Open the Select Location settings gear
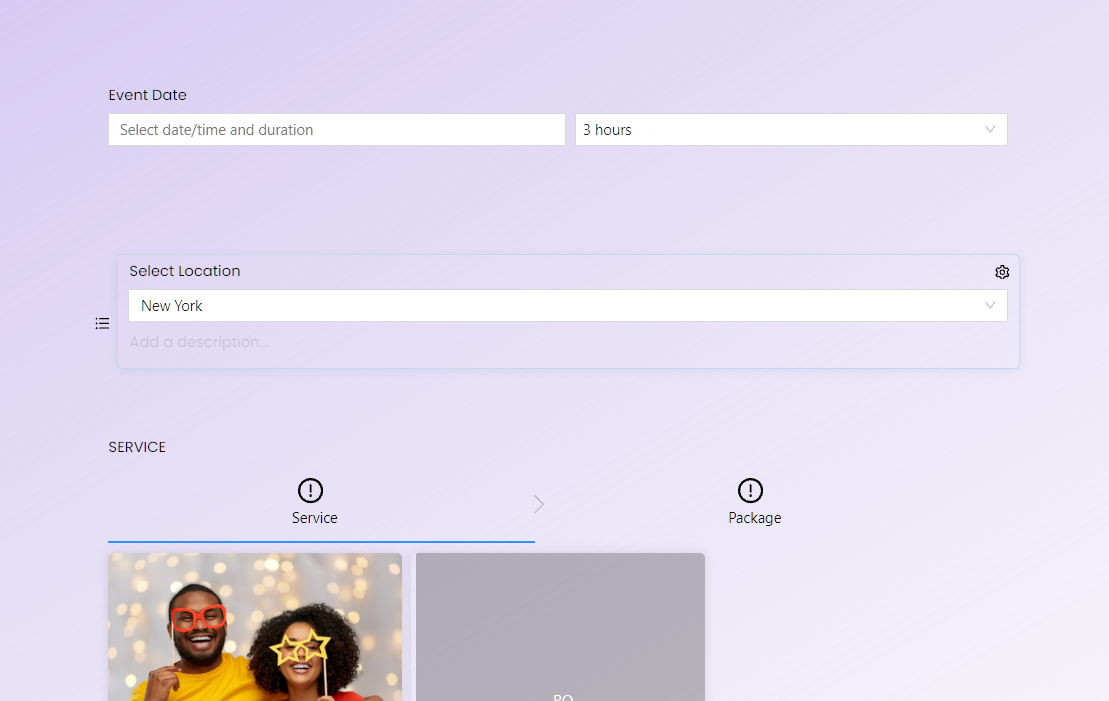Viewport: 1109px width, 701px height. tap(1001, 272)
